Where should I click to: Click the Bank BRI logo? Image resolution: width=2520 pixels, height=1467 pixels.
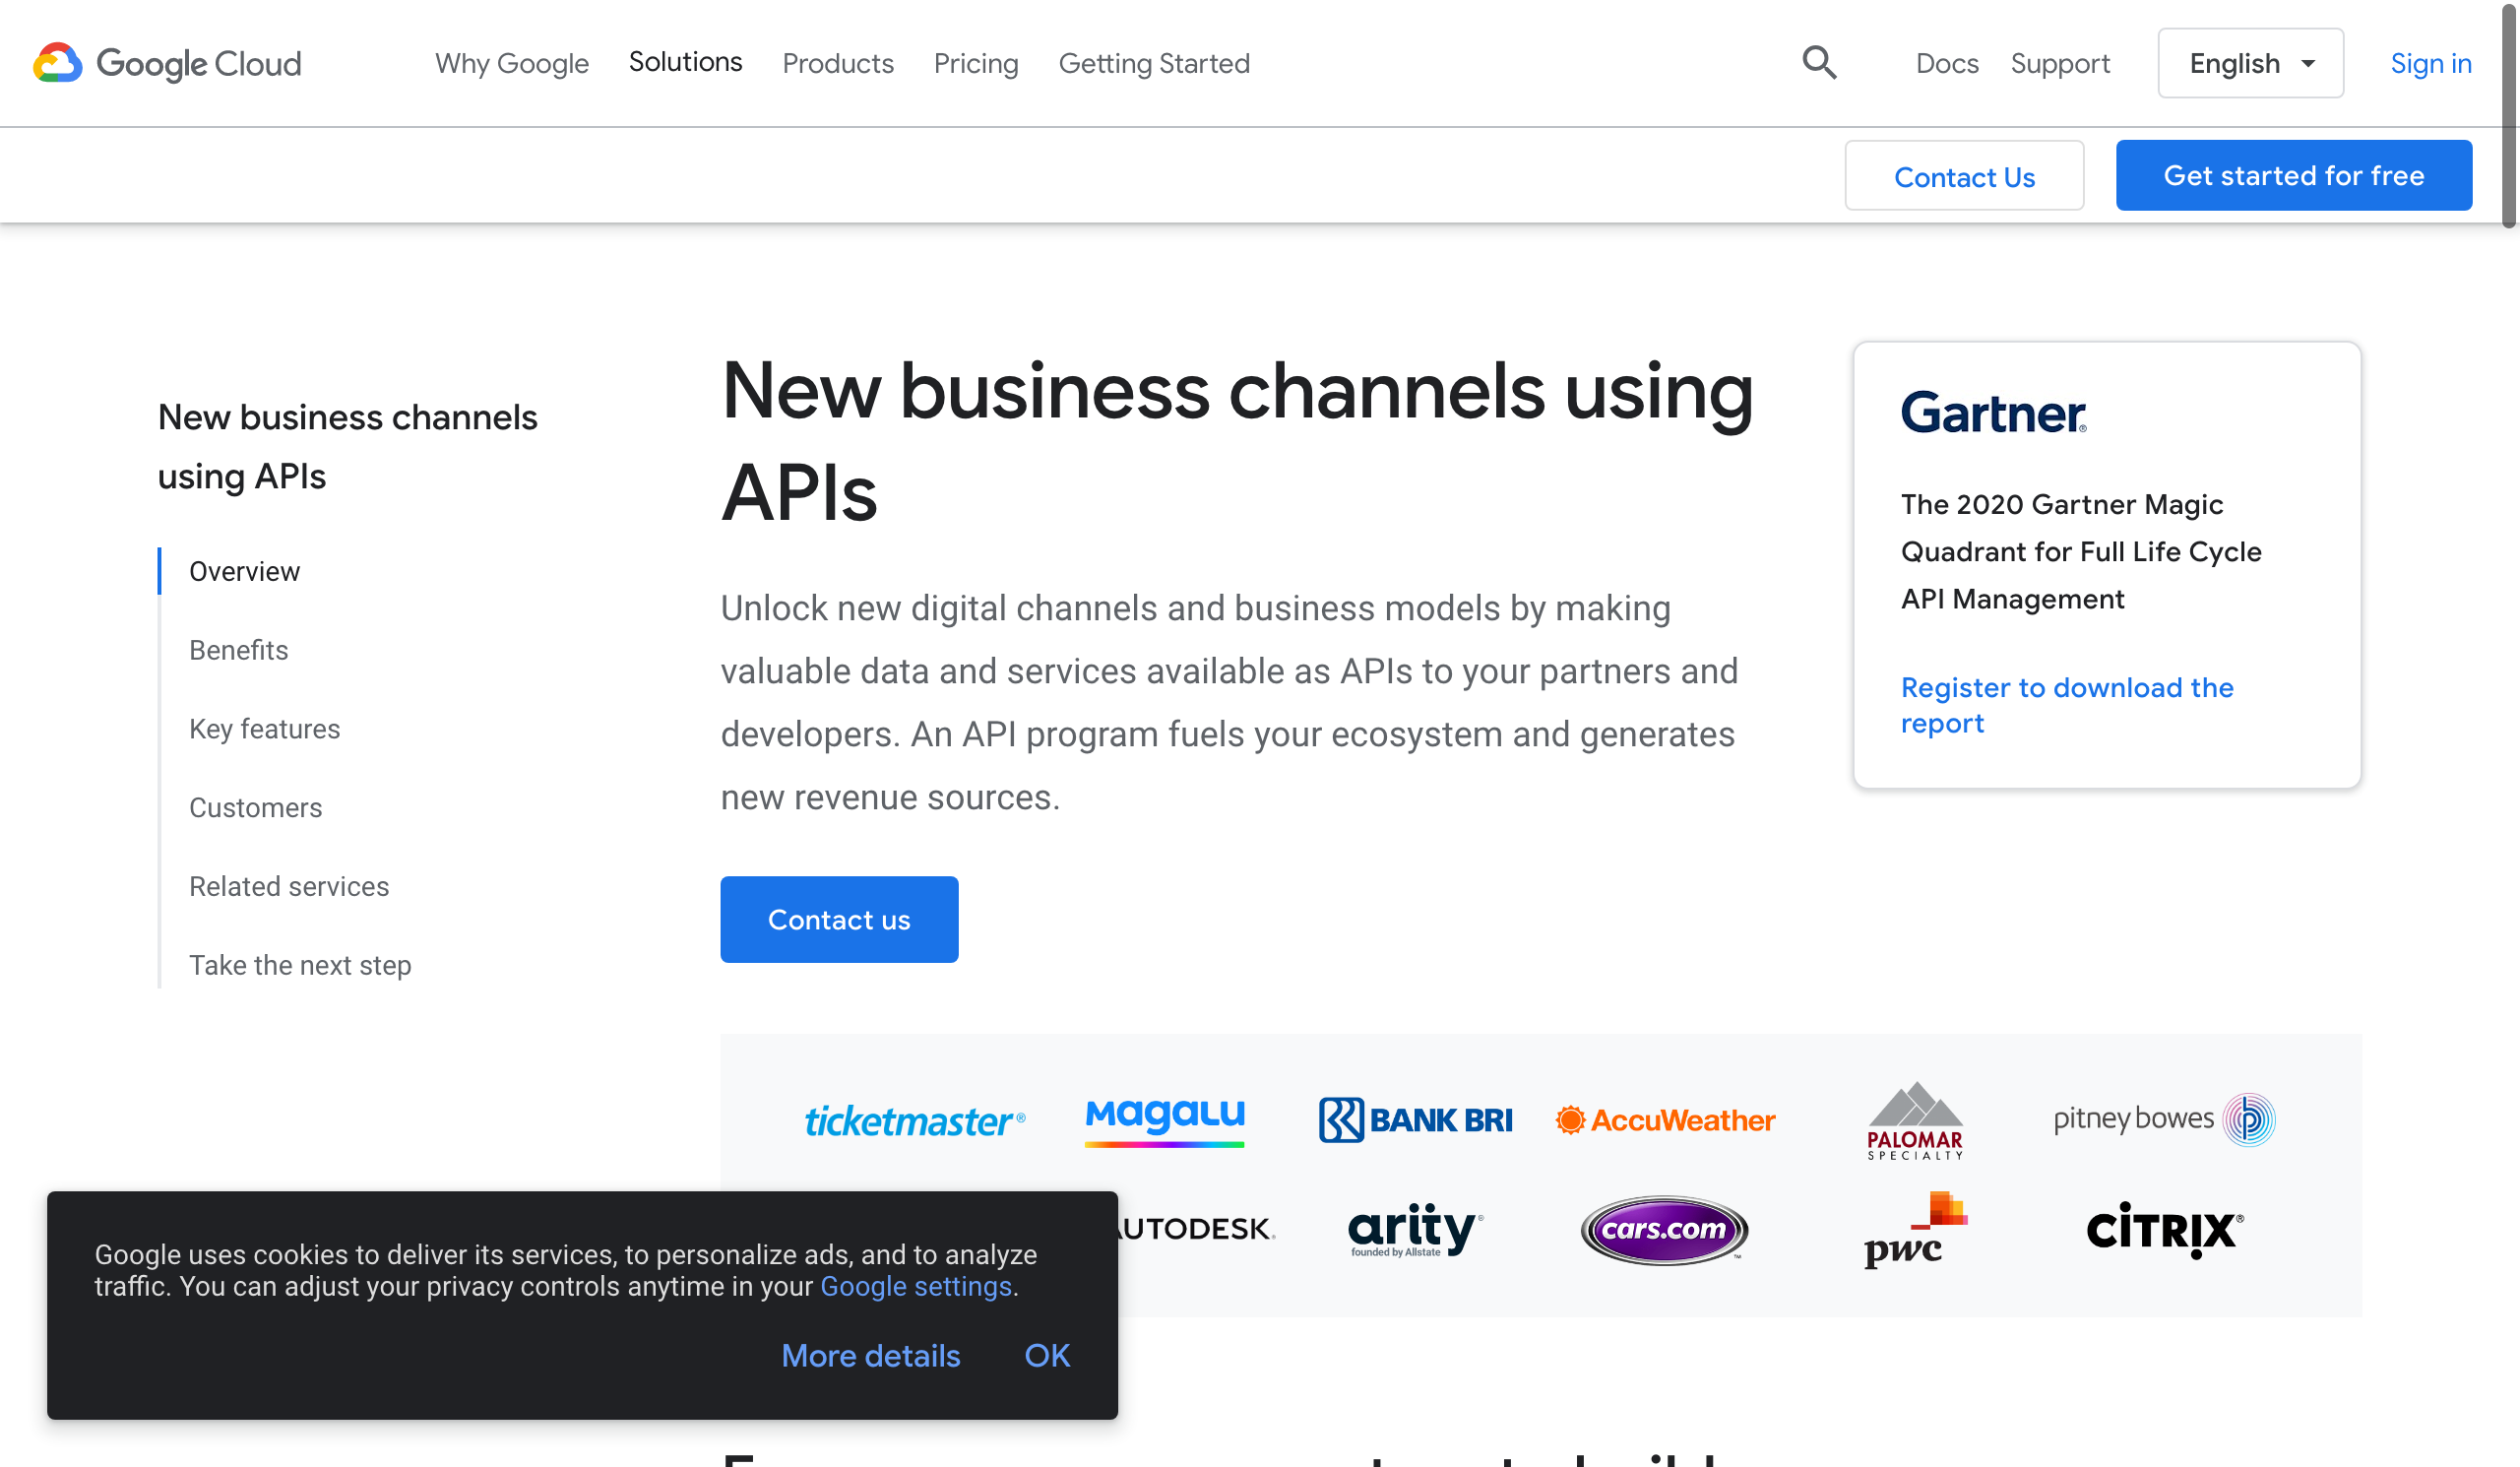point(1415,1120)
